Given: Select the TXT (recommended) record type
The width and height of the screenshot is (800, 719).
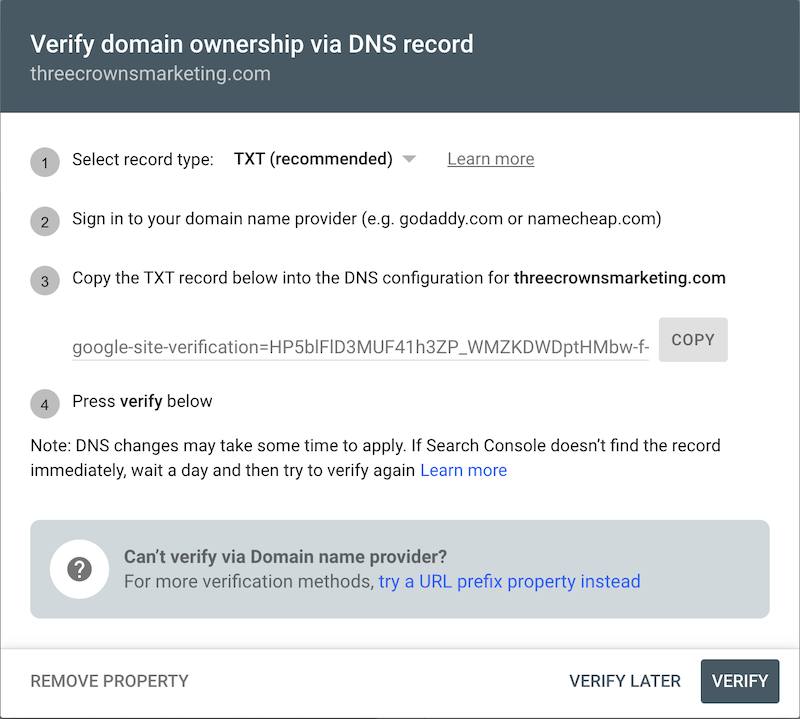Looking at the screenshot, I should [313, 159].
